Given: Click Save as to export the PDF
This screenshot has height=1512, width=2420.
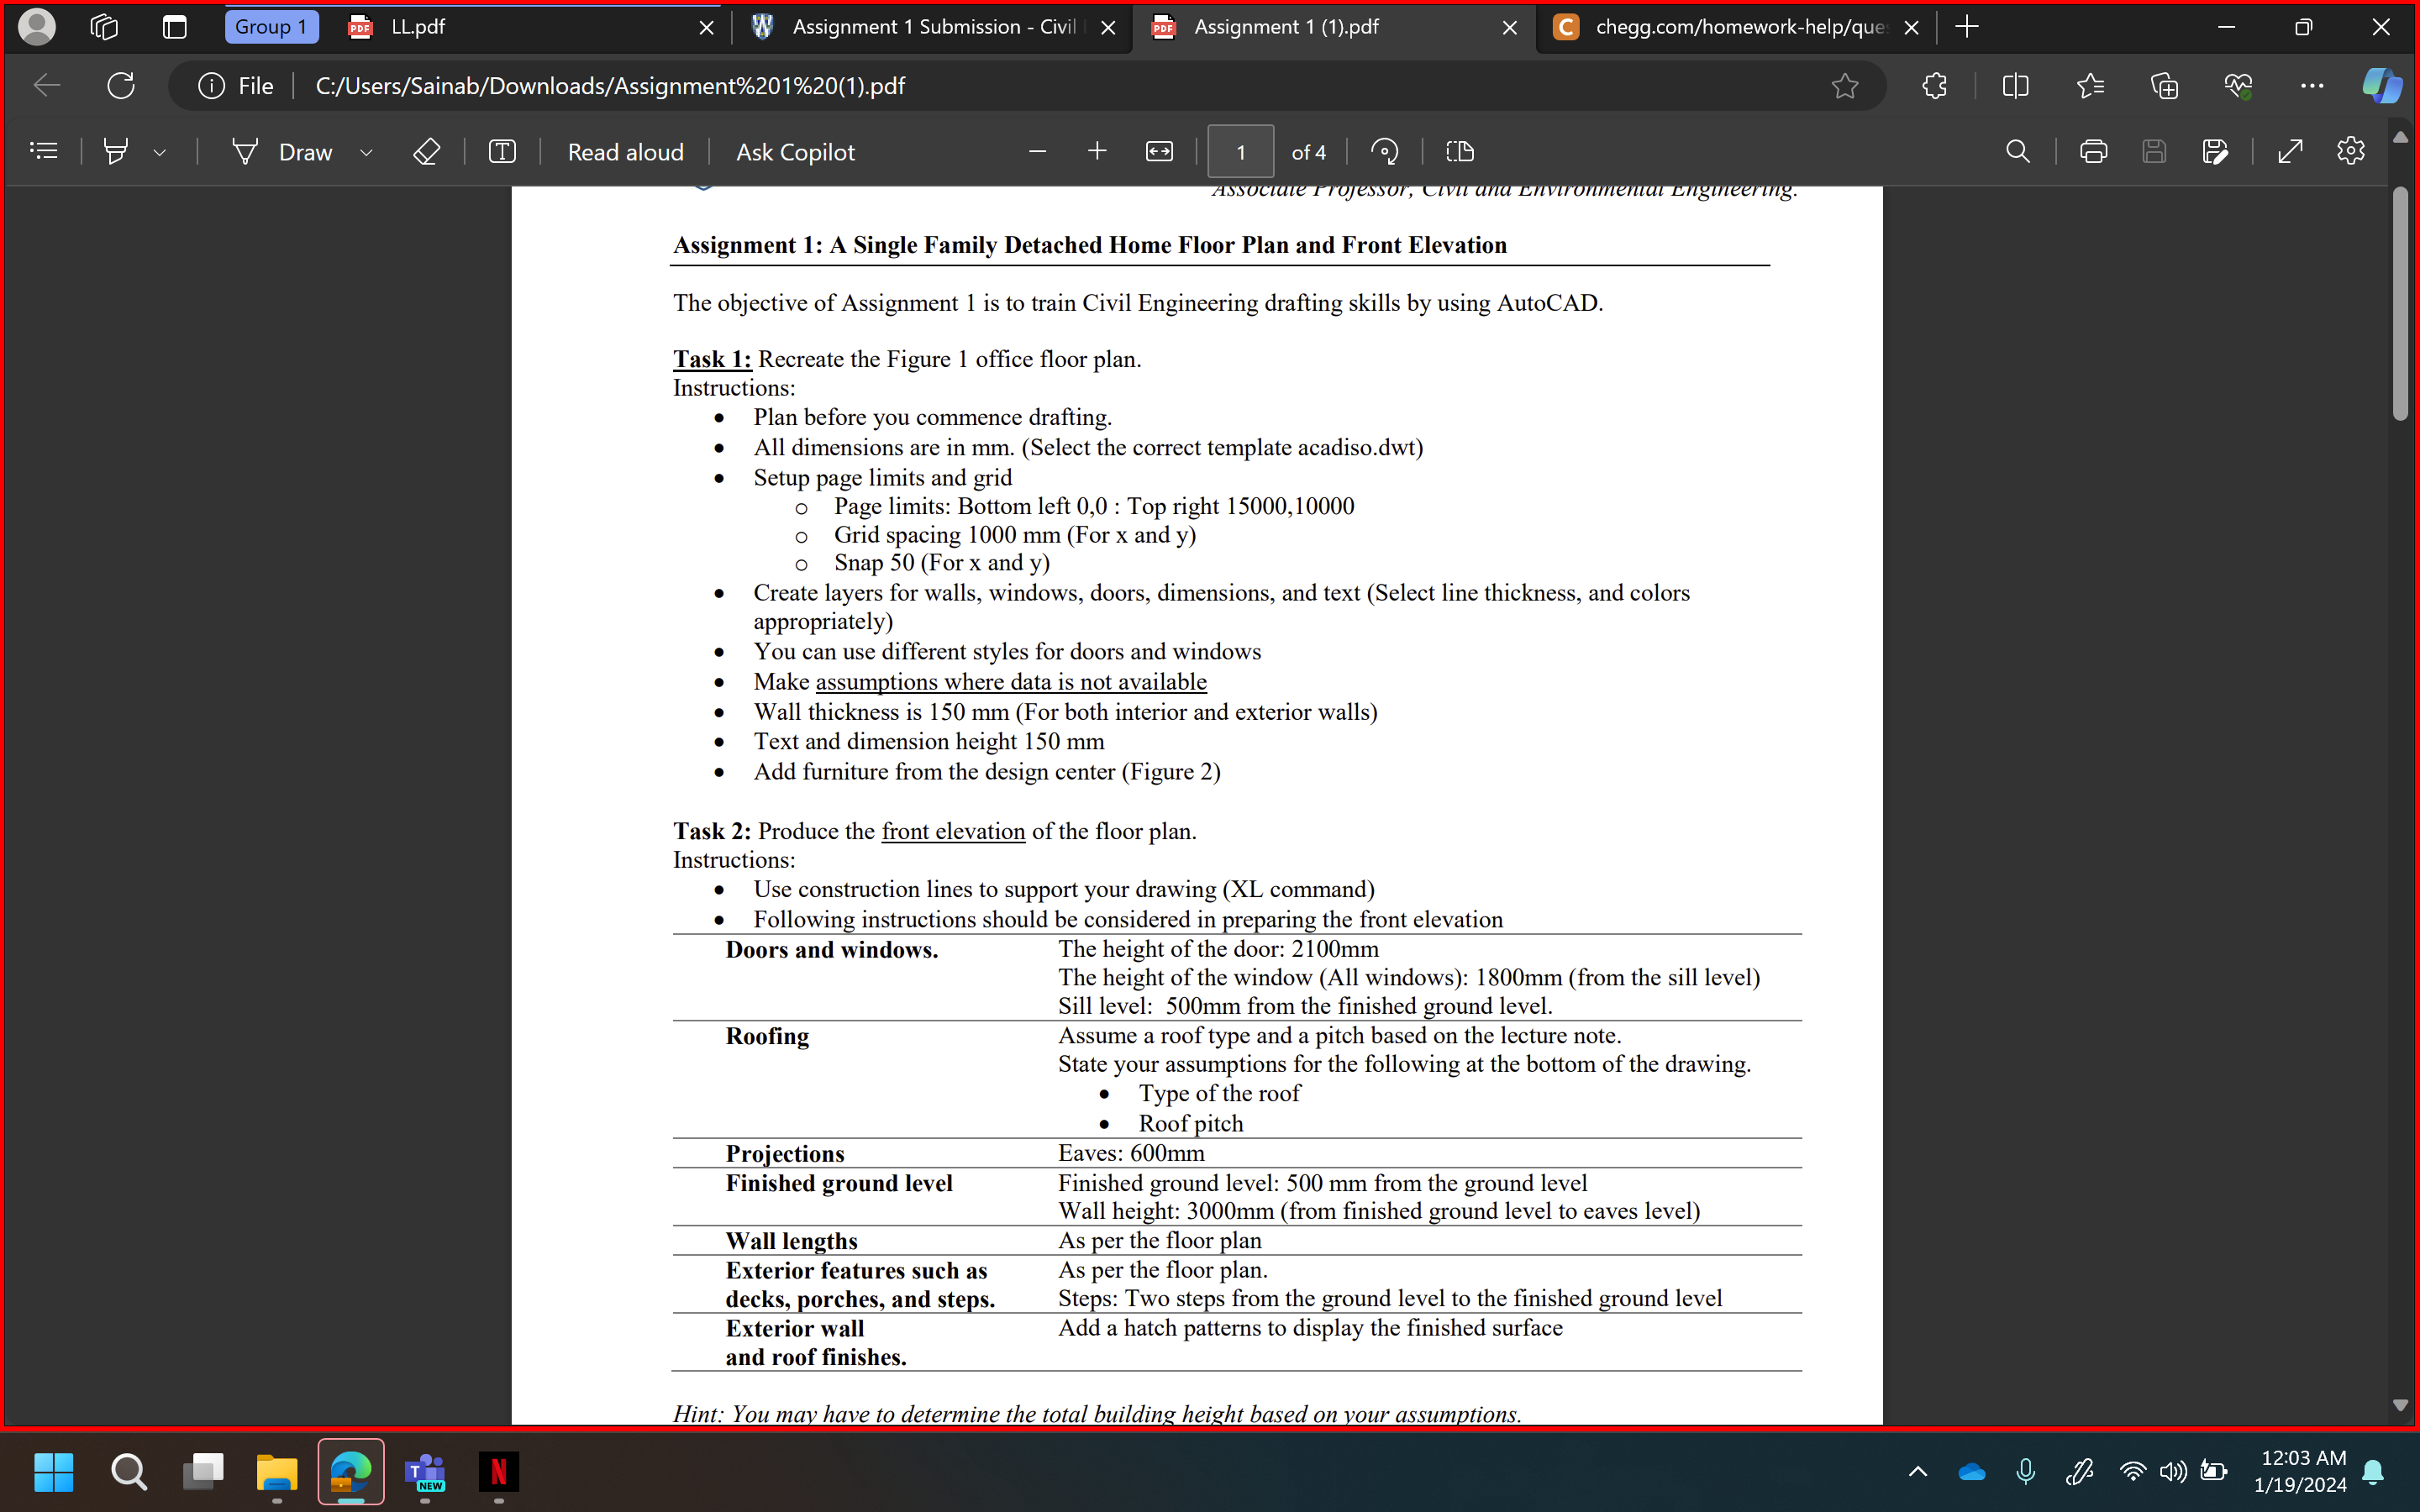Looking at the screenshot, I should tap(2216, 151).
